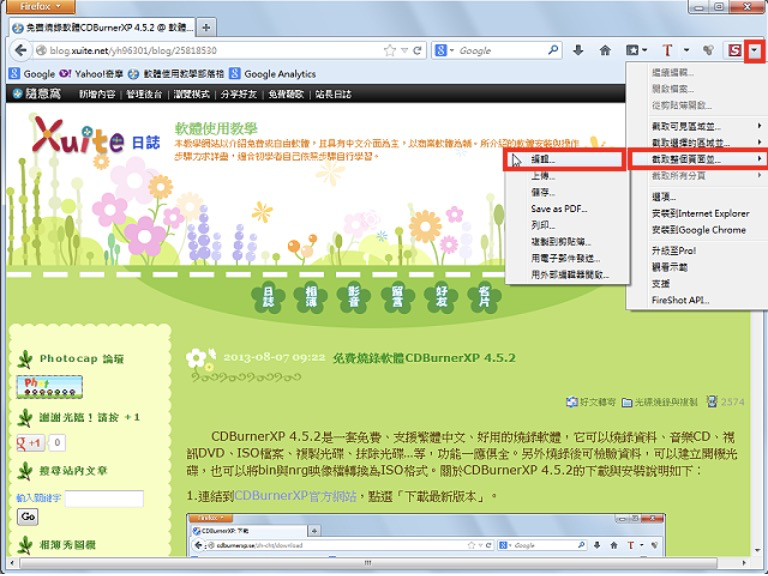
Task: Click the Google +1 button
Action: click(x=31, y=443)
